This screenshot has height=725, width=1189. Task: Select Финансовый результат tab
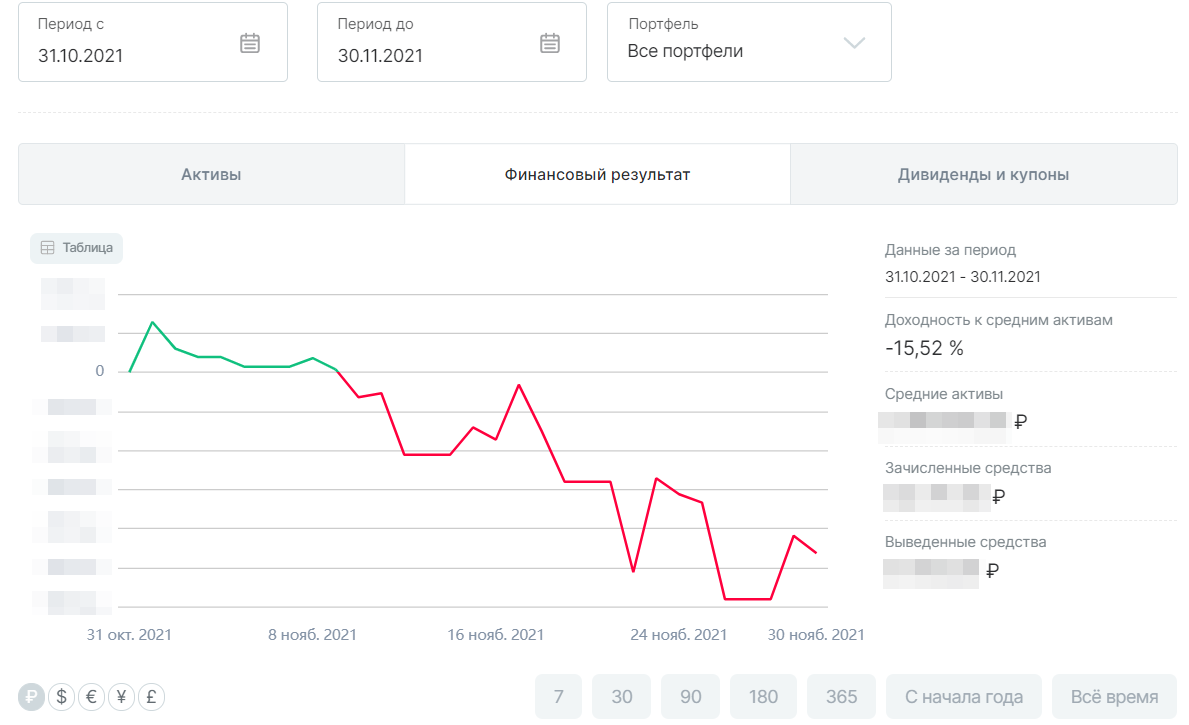click(597, 175)
